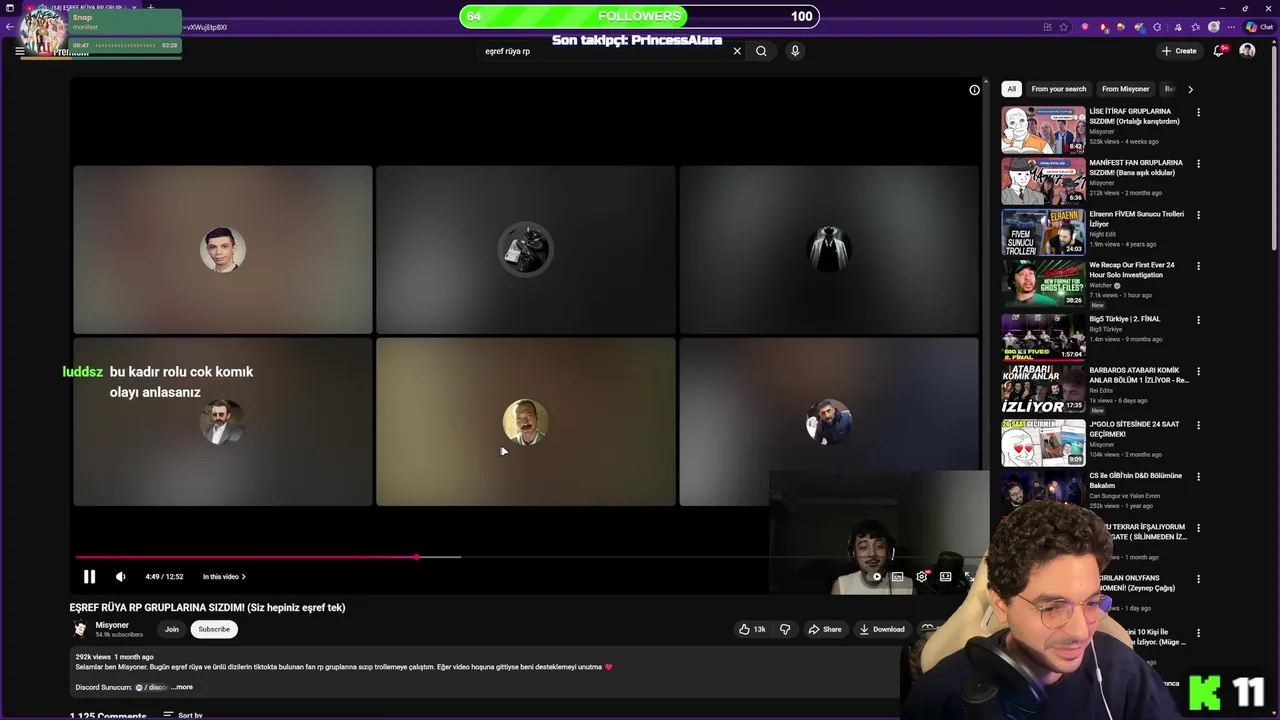The height and width of the screenshot is (720, 1280).
Task: Open the Misyoner channel name link
Action: coord(112,625)
